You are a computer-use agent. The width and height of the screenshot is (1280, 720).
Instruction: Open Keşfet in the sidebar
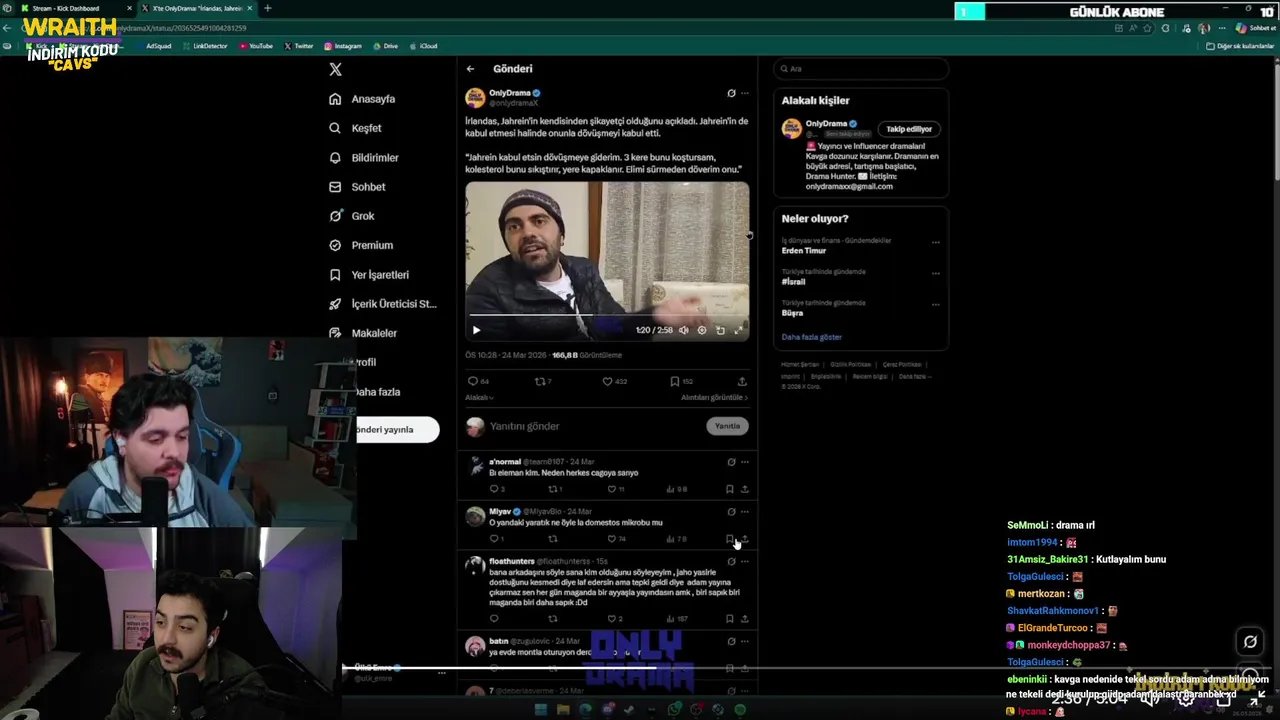[355, 128]
